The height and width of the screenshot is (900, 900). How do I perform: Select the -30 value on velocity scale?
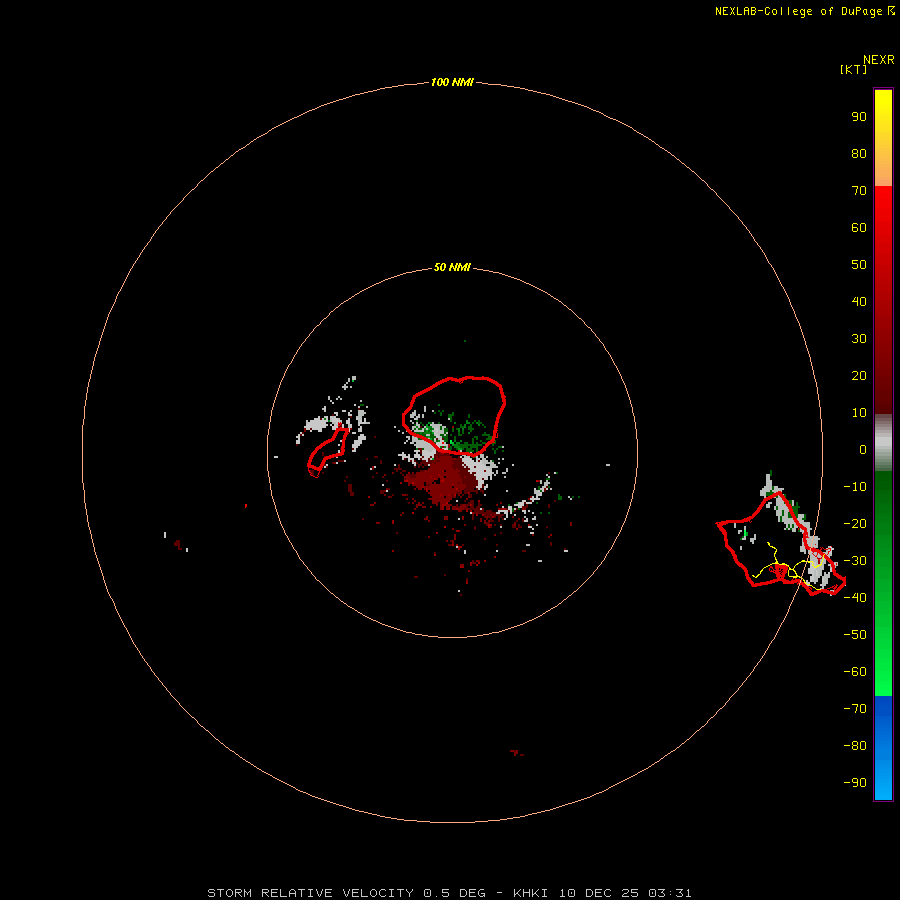point(855,561)
